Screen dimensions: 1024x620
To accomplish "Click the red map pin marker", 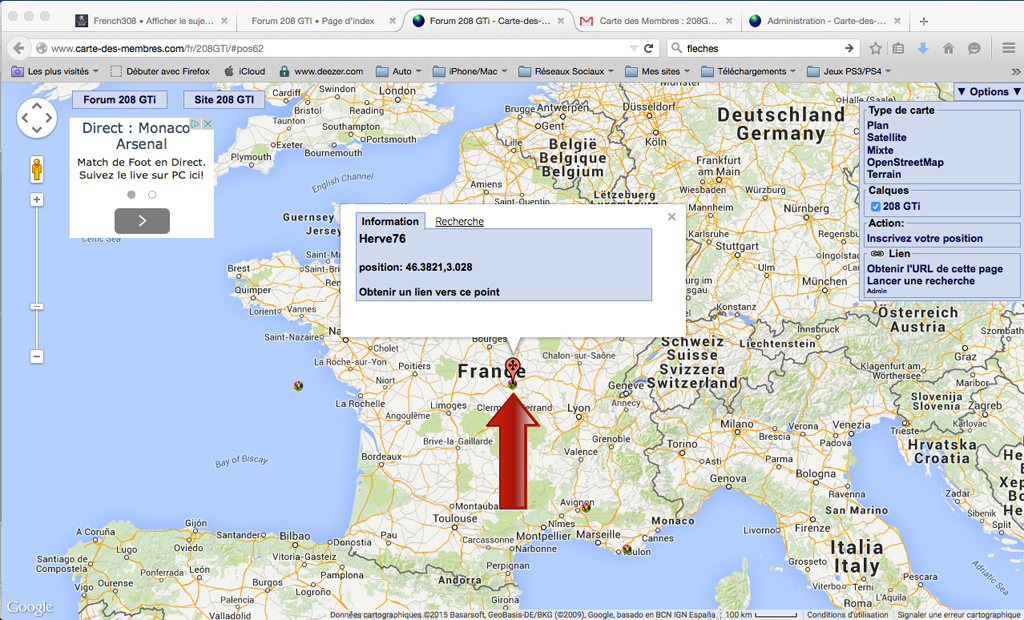I will coord(513,369).
